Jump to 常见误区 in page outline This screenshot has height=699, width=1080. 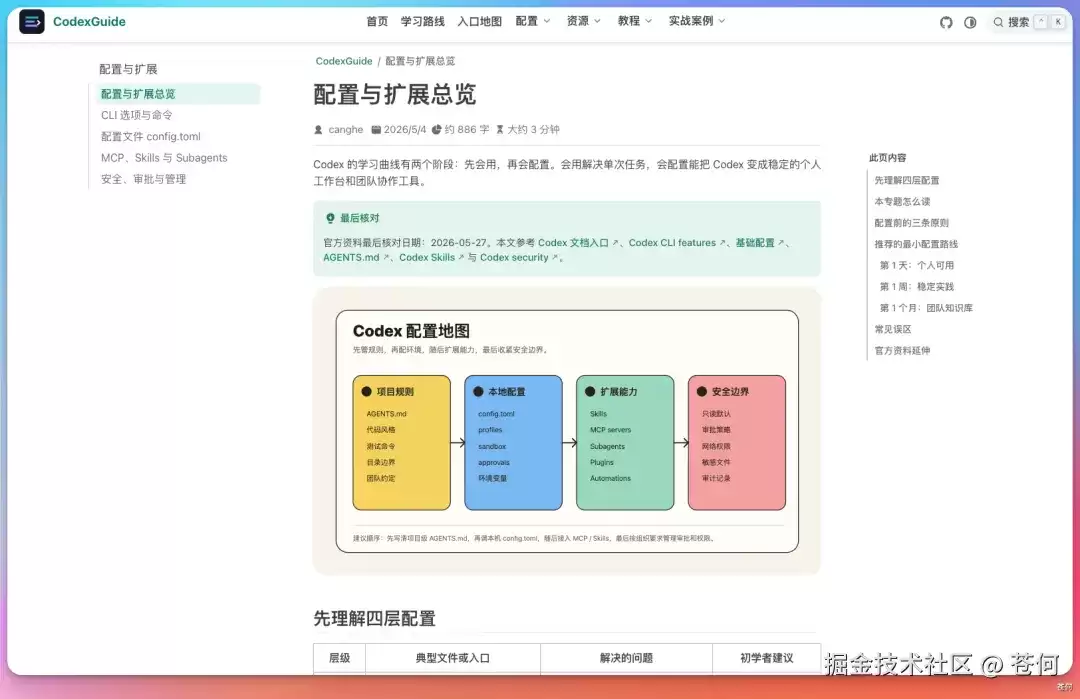click(893, 329)
